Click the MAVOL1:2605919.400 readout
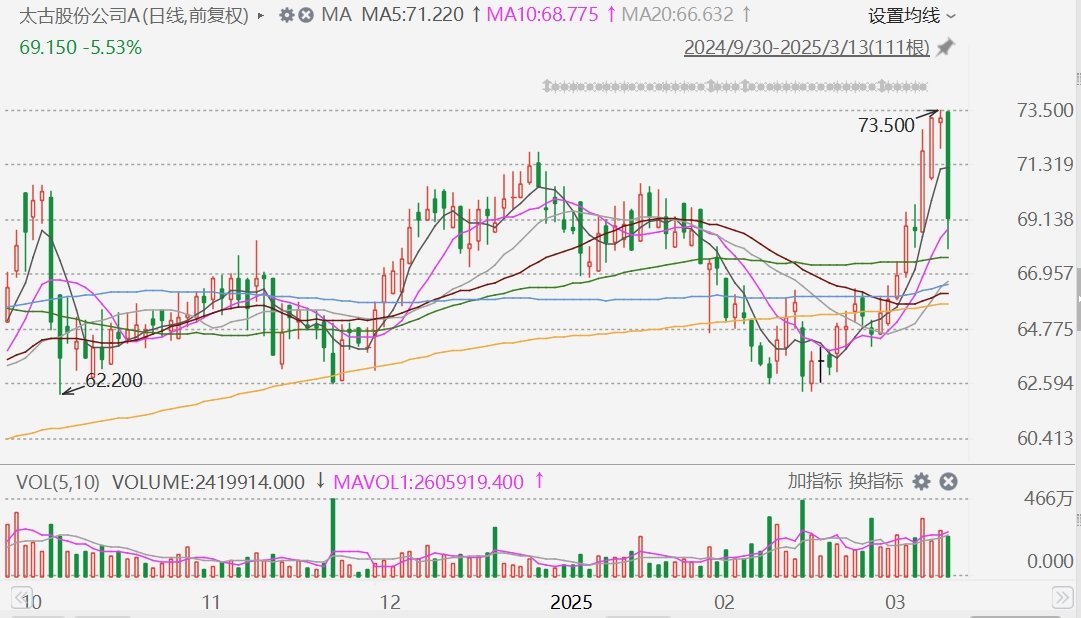Viewport: 1081px width, 618px height. coord(428,481)
